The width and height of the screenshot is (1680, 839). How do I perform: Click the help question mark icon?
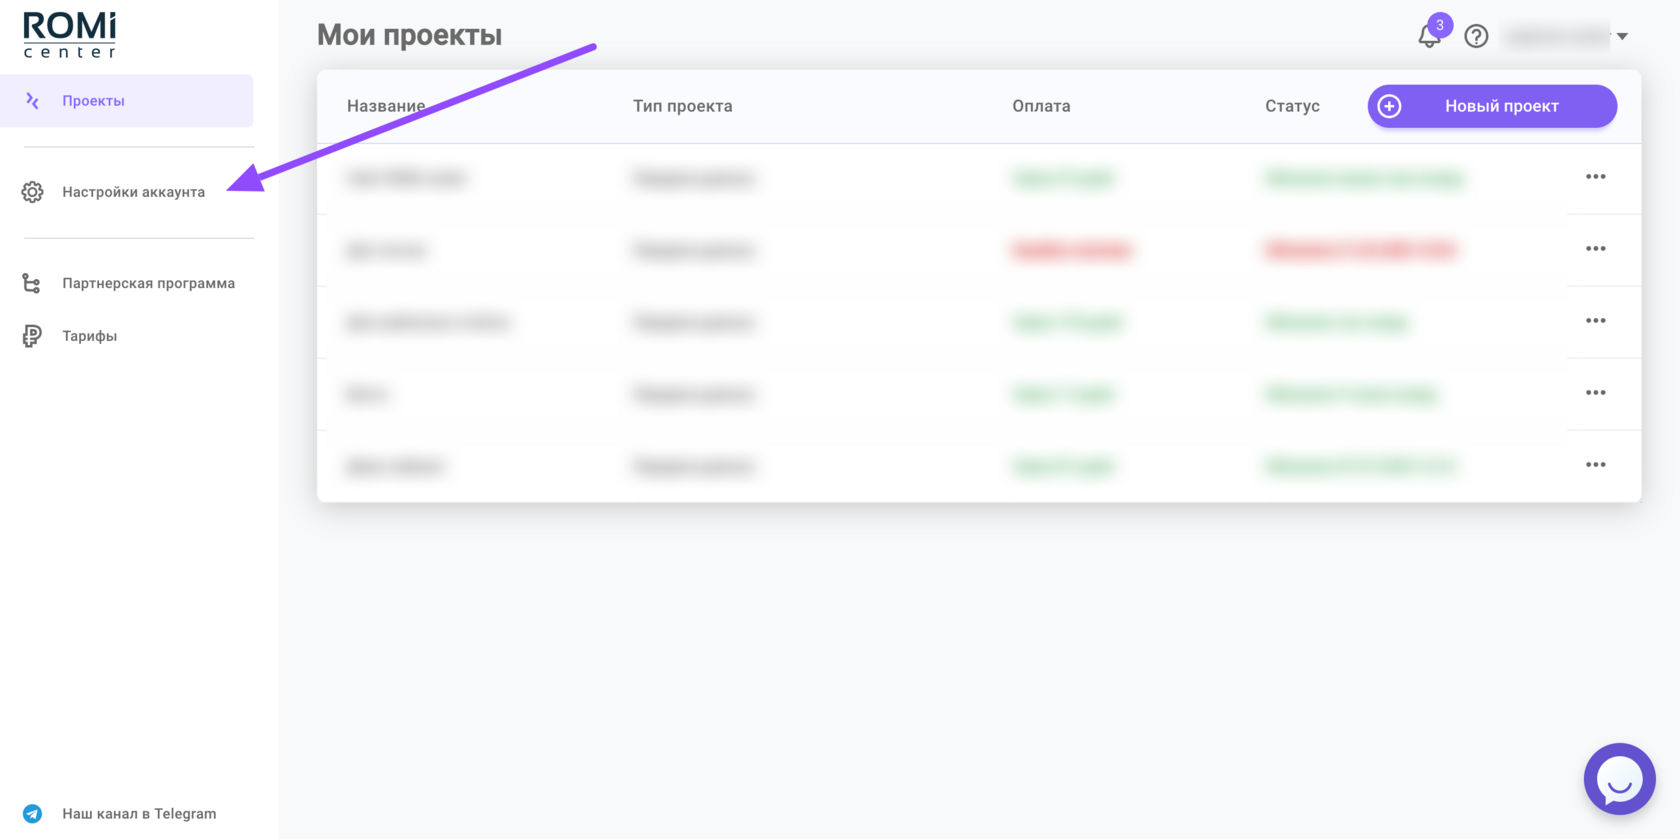point(1476,36)
